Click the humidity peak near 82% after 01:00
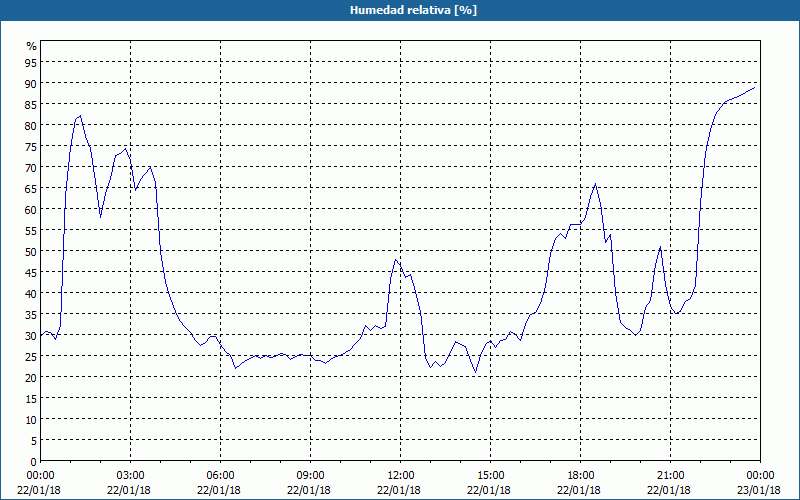This screenshot has height=500, width=800. point(80,116)
